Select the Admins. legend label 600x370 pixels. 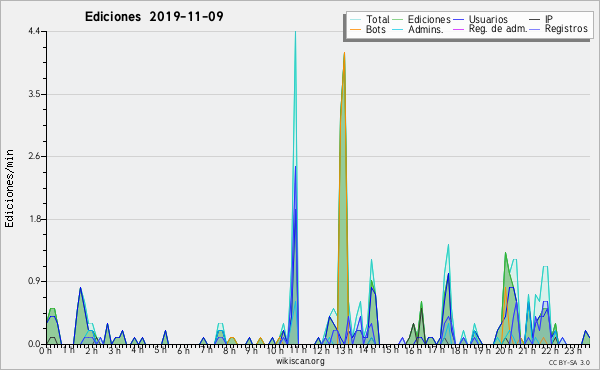[426, 29]
